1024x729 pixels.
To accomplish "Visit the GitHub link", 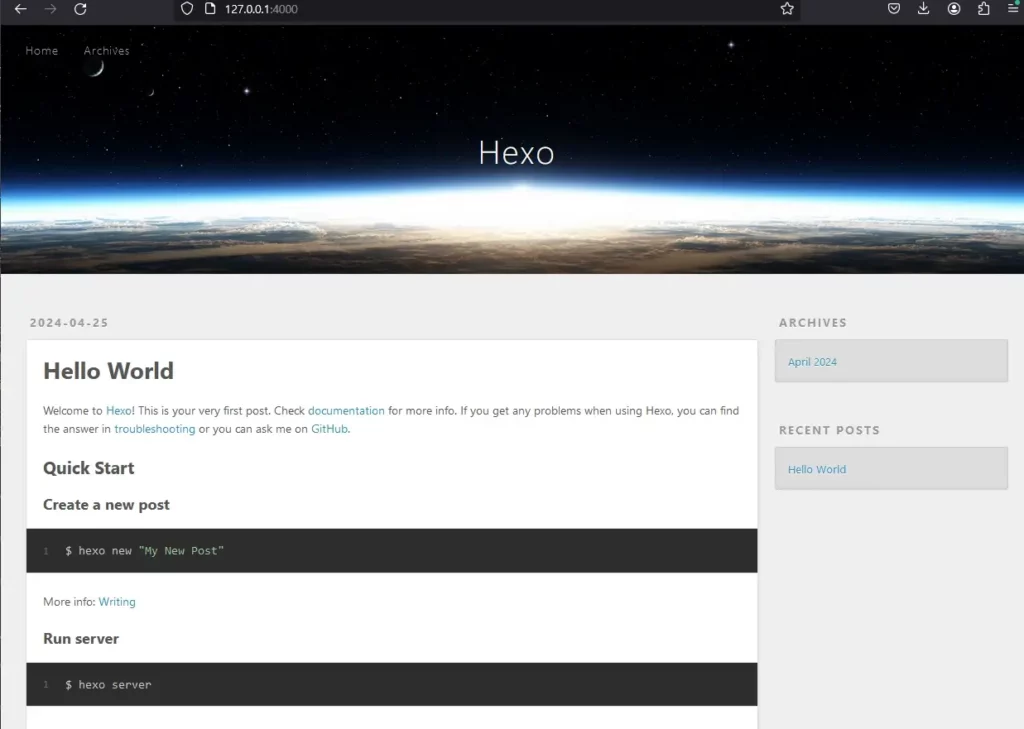I will click(329, 429).
